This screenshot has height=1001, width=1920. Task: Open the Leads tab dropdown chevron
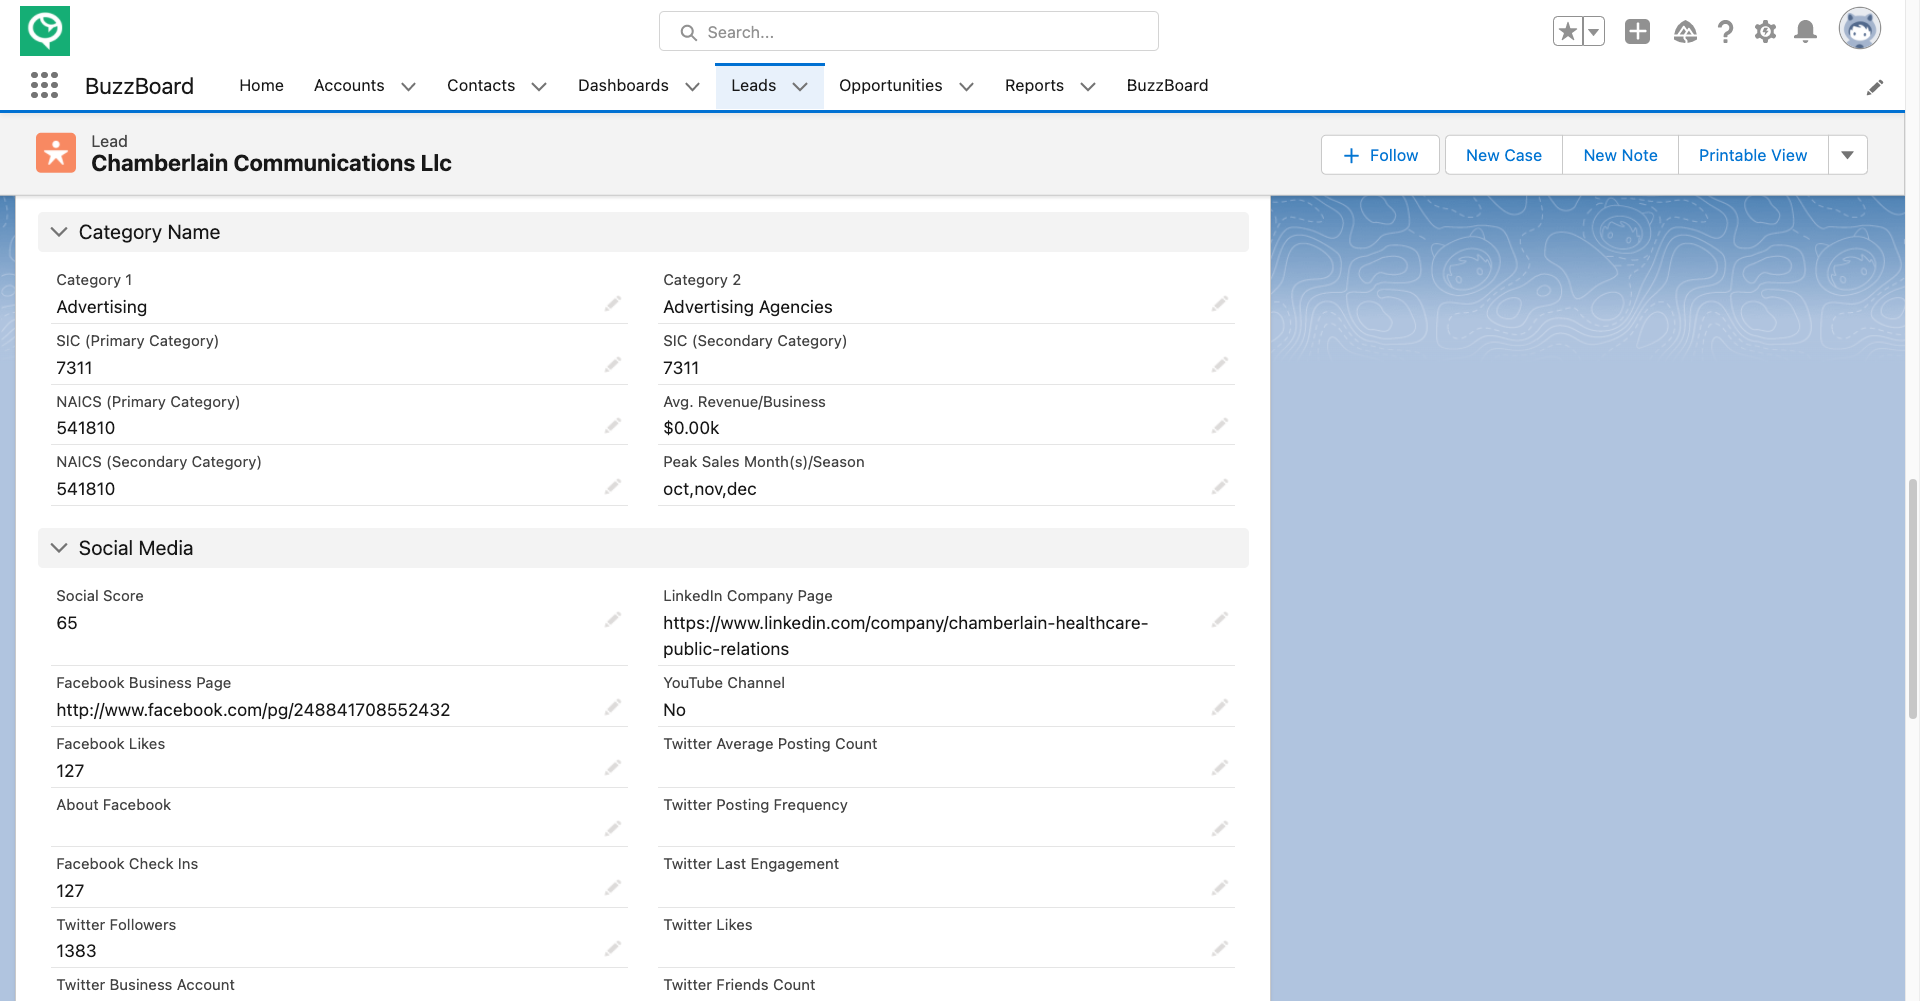[800, 86]
